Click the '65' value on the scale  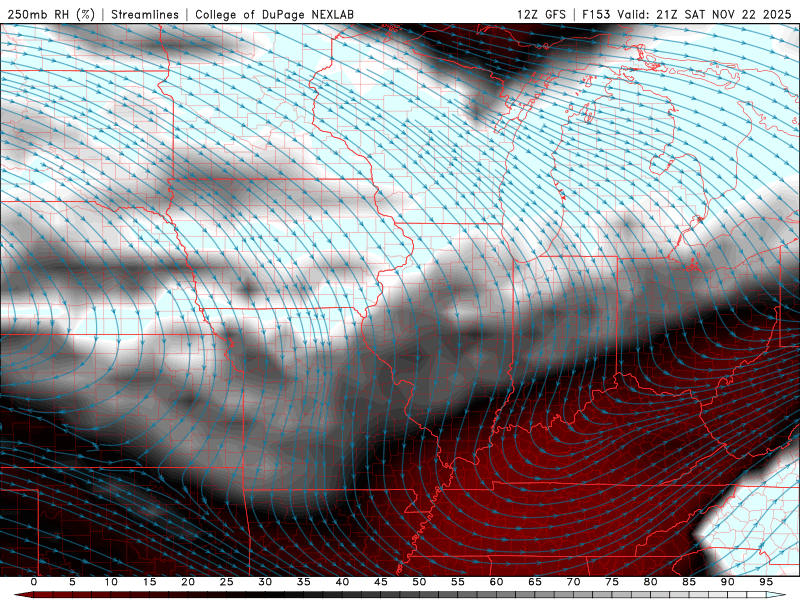click(x=534, y=582)
